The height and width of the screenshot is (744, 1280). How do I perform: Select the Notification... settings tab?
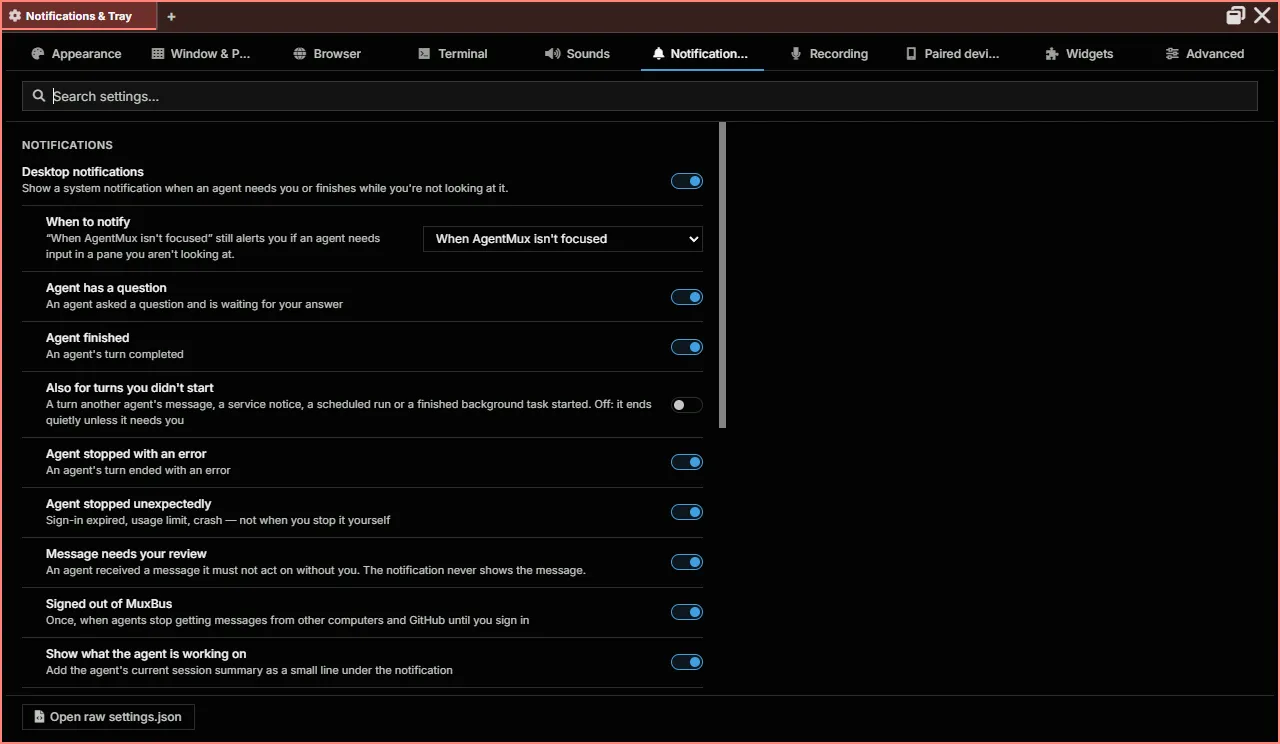click(700, 54)
